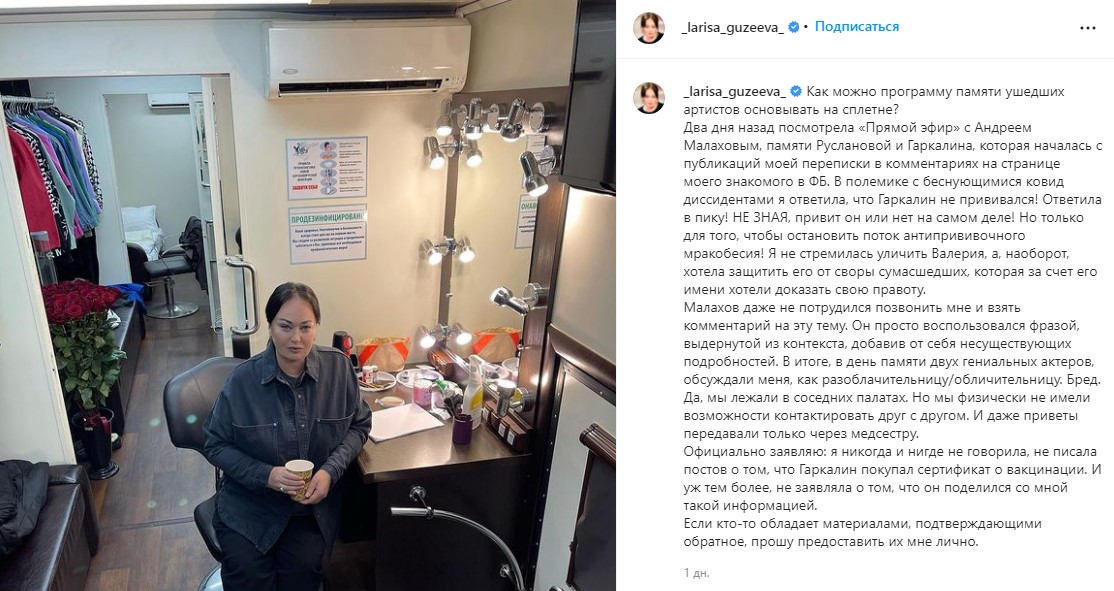Click the verified badge beside header username
The height and width of the screenshot is (591, 1114).
794,27
